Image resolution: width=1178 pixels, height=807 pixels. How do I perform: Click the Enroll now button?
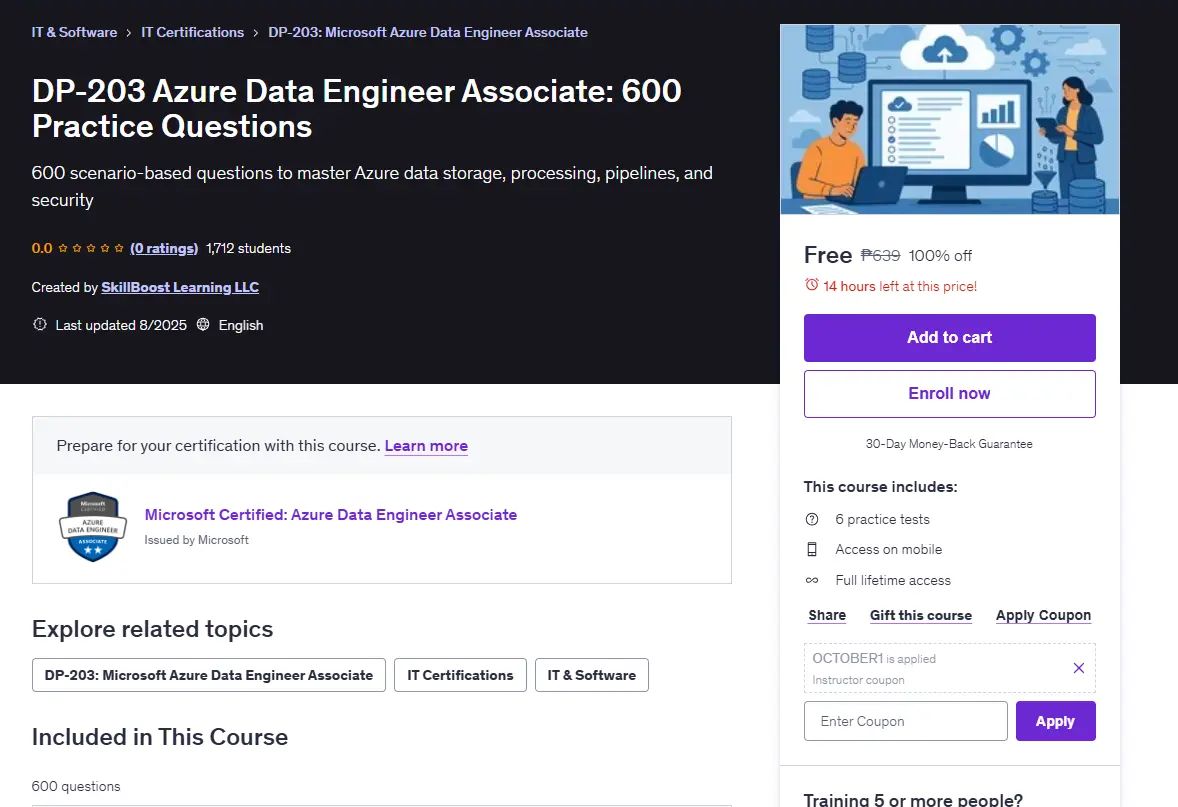[950, 394]
